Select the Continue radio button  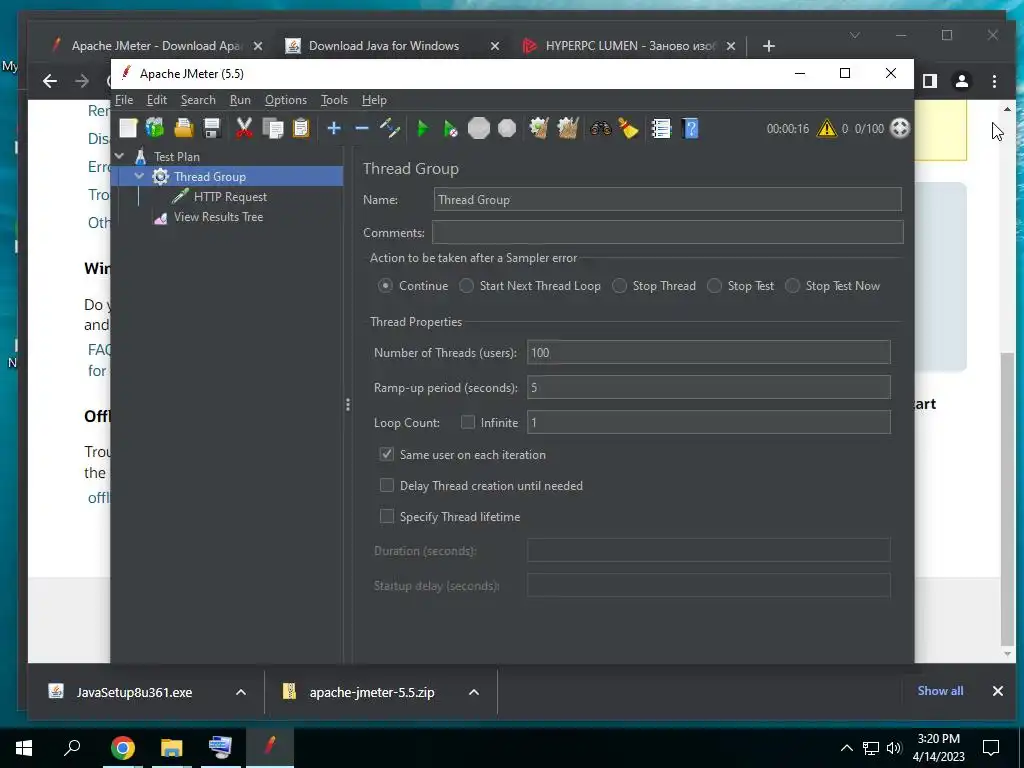(386, 285)
